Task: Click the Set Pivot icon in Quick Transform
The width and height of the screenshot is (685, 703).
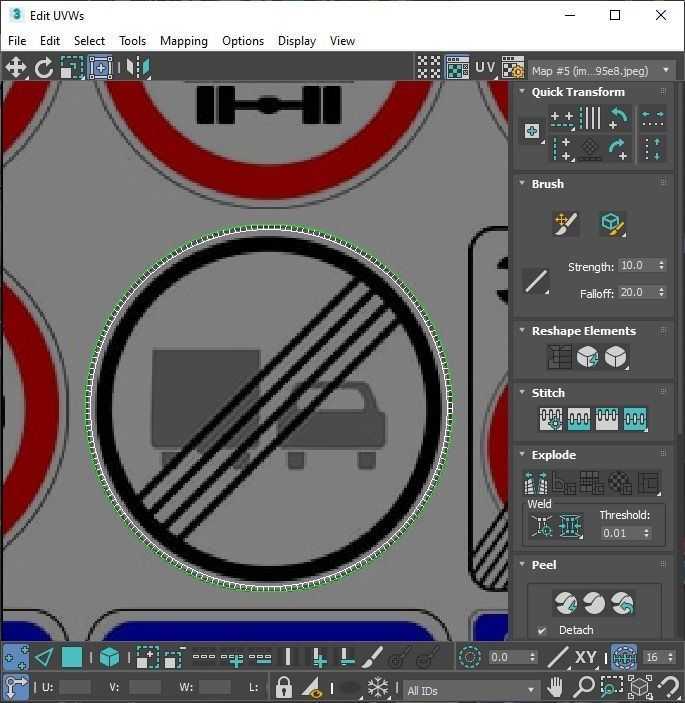Action: pyautogui.click(x=532, y=132)
